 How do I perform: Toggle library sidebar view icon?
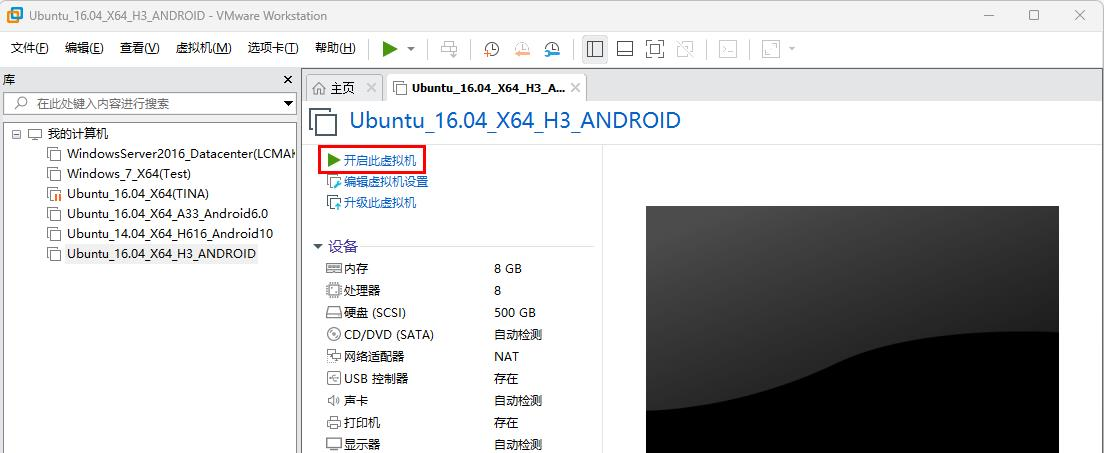[595, 49]
